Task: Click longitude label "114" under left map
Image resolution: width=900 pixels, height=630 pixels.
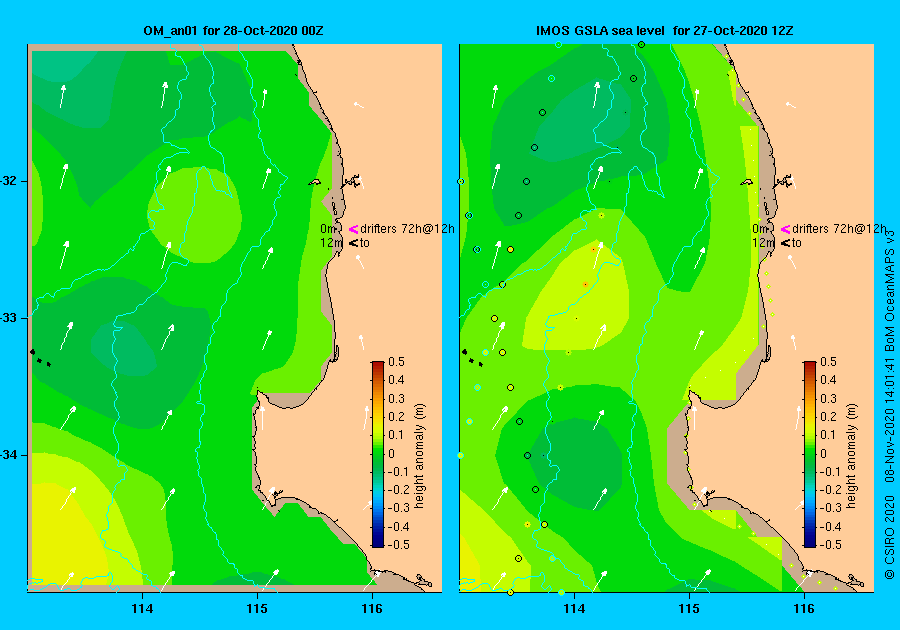Action: click(142, 609)
